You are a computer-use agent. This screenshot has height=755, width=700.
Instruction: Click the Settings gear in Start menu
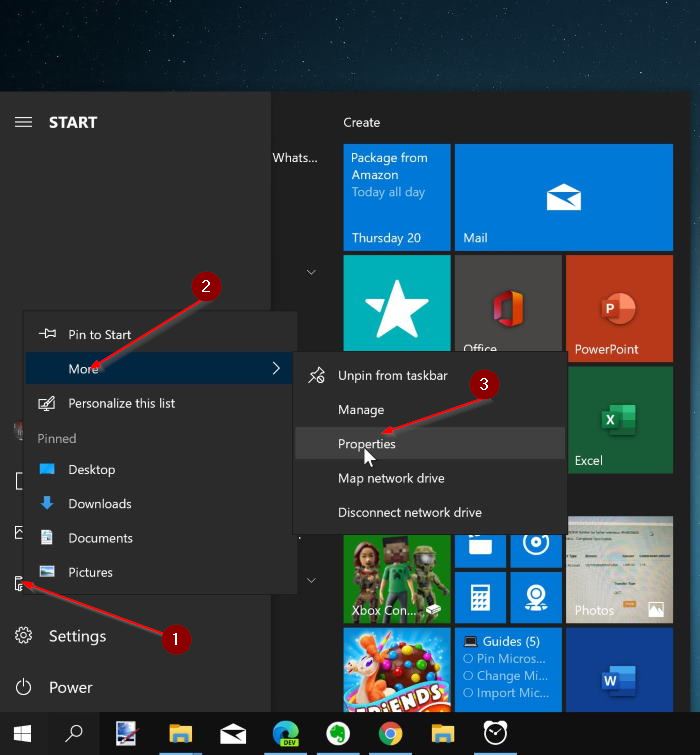23,636
